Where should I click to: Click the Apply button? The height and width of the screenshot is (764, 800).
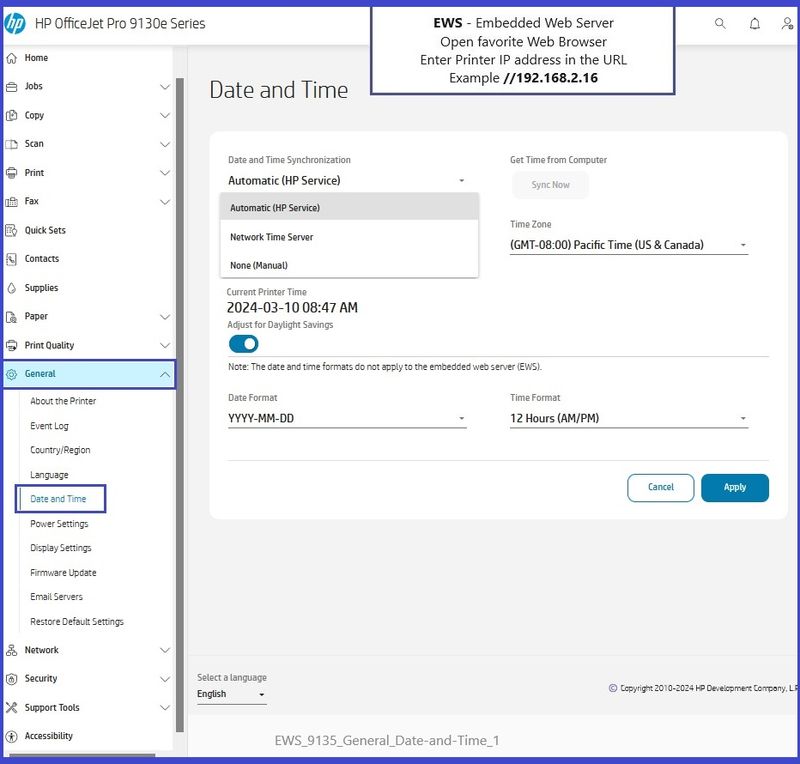point(735,487)
